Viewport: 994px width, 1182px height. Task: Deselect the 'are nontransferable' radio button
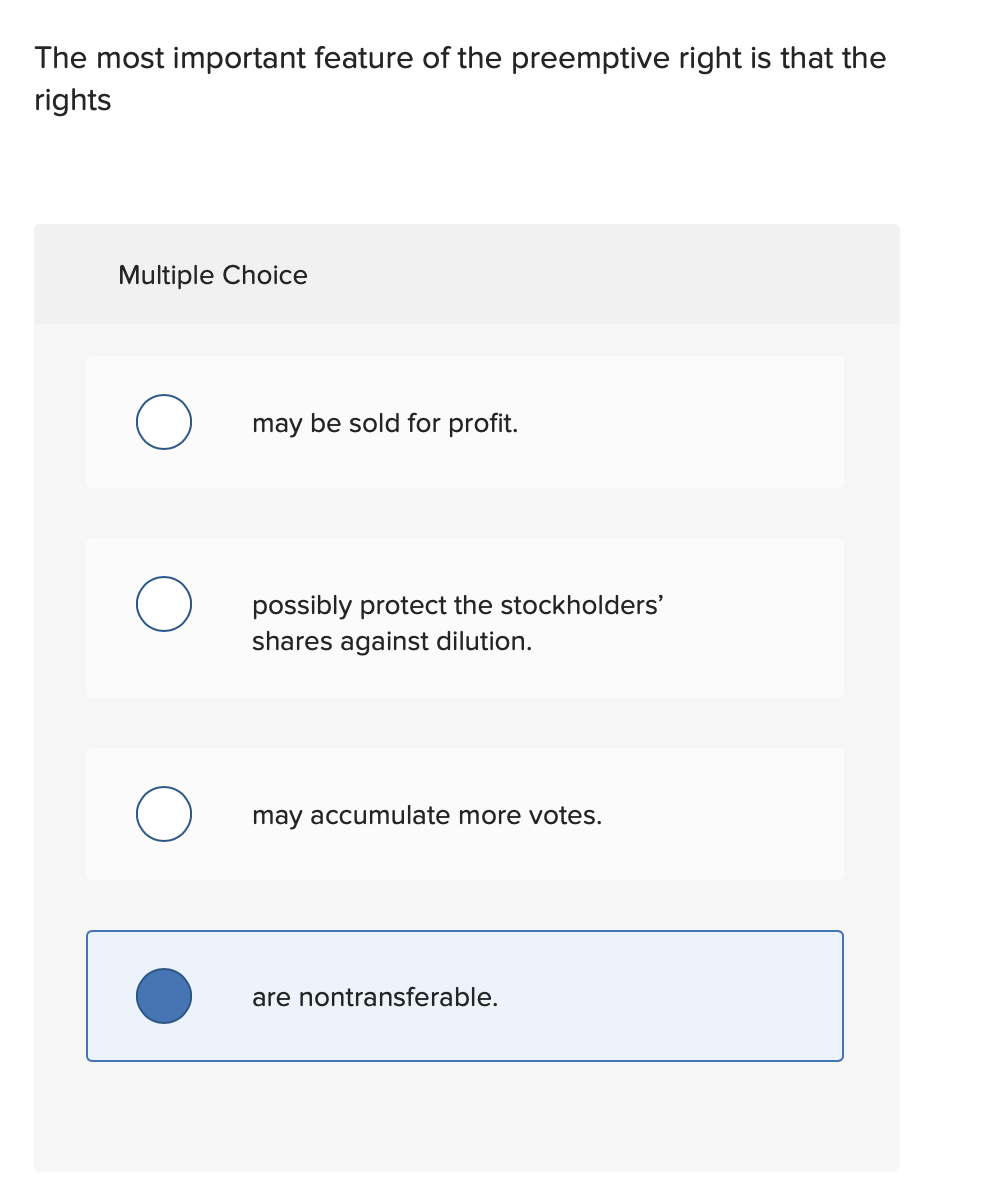(x=163, y=996)
